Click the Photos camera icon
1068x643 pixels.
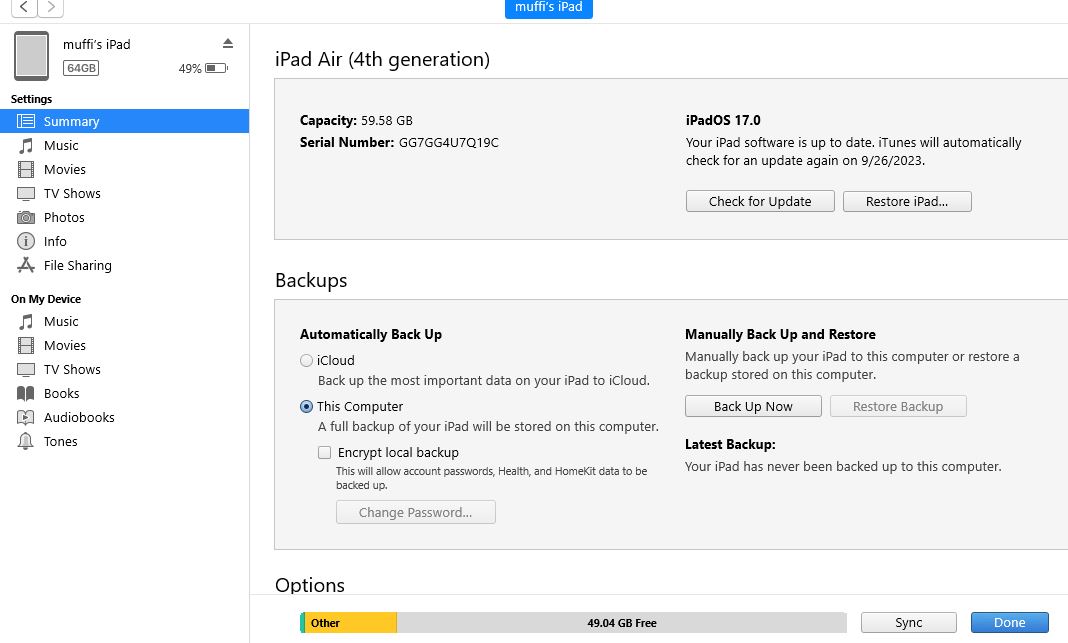(26, 218)
